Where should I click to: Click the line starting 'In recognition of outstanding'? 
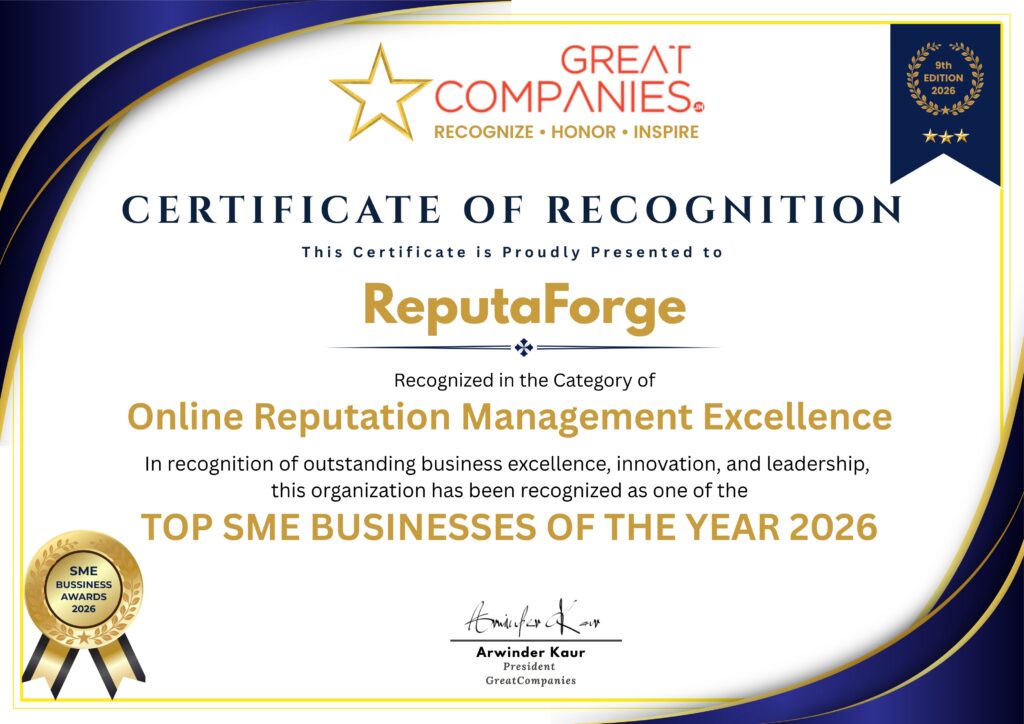tap(507, 464)
